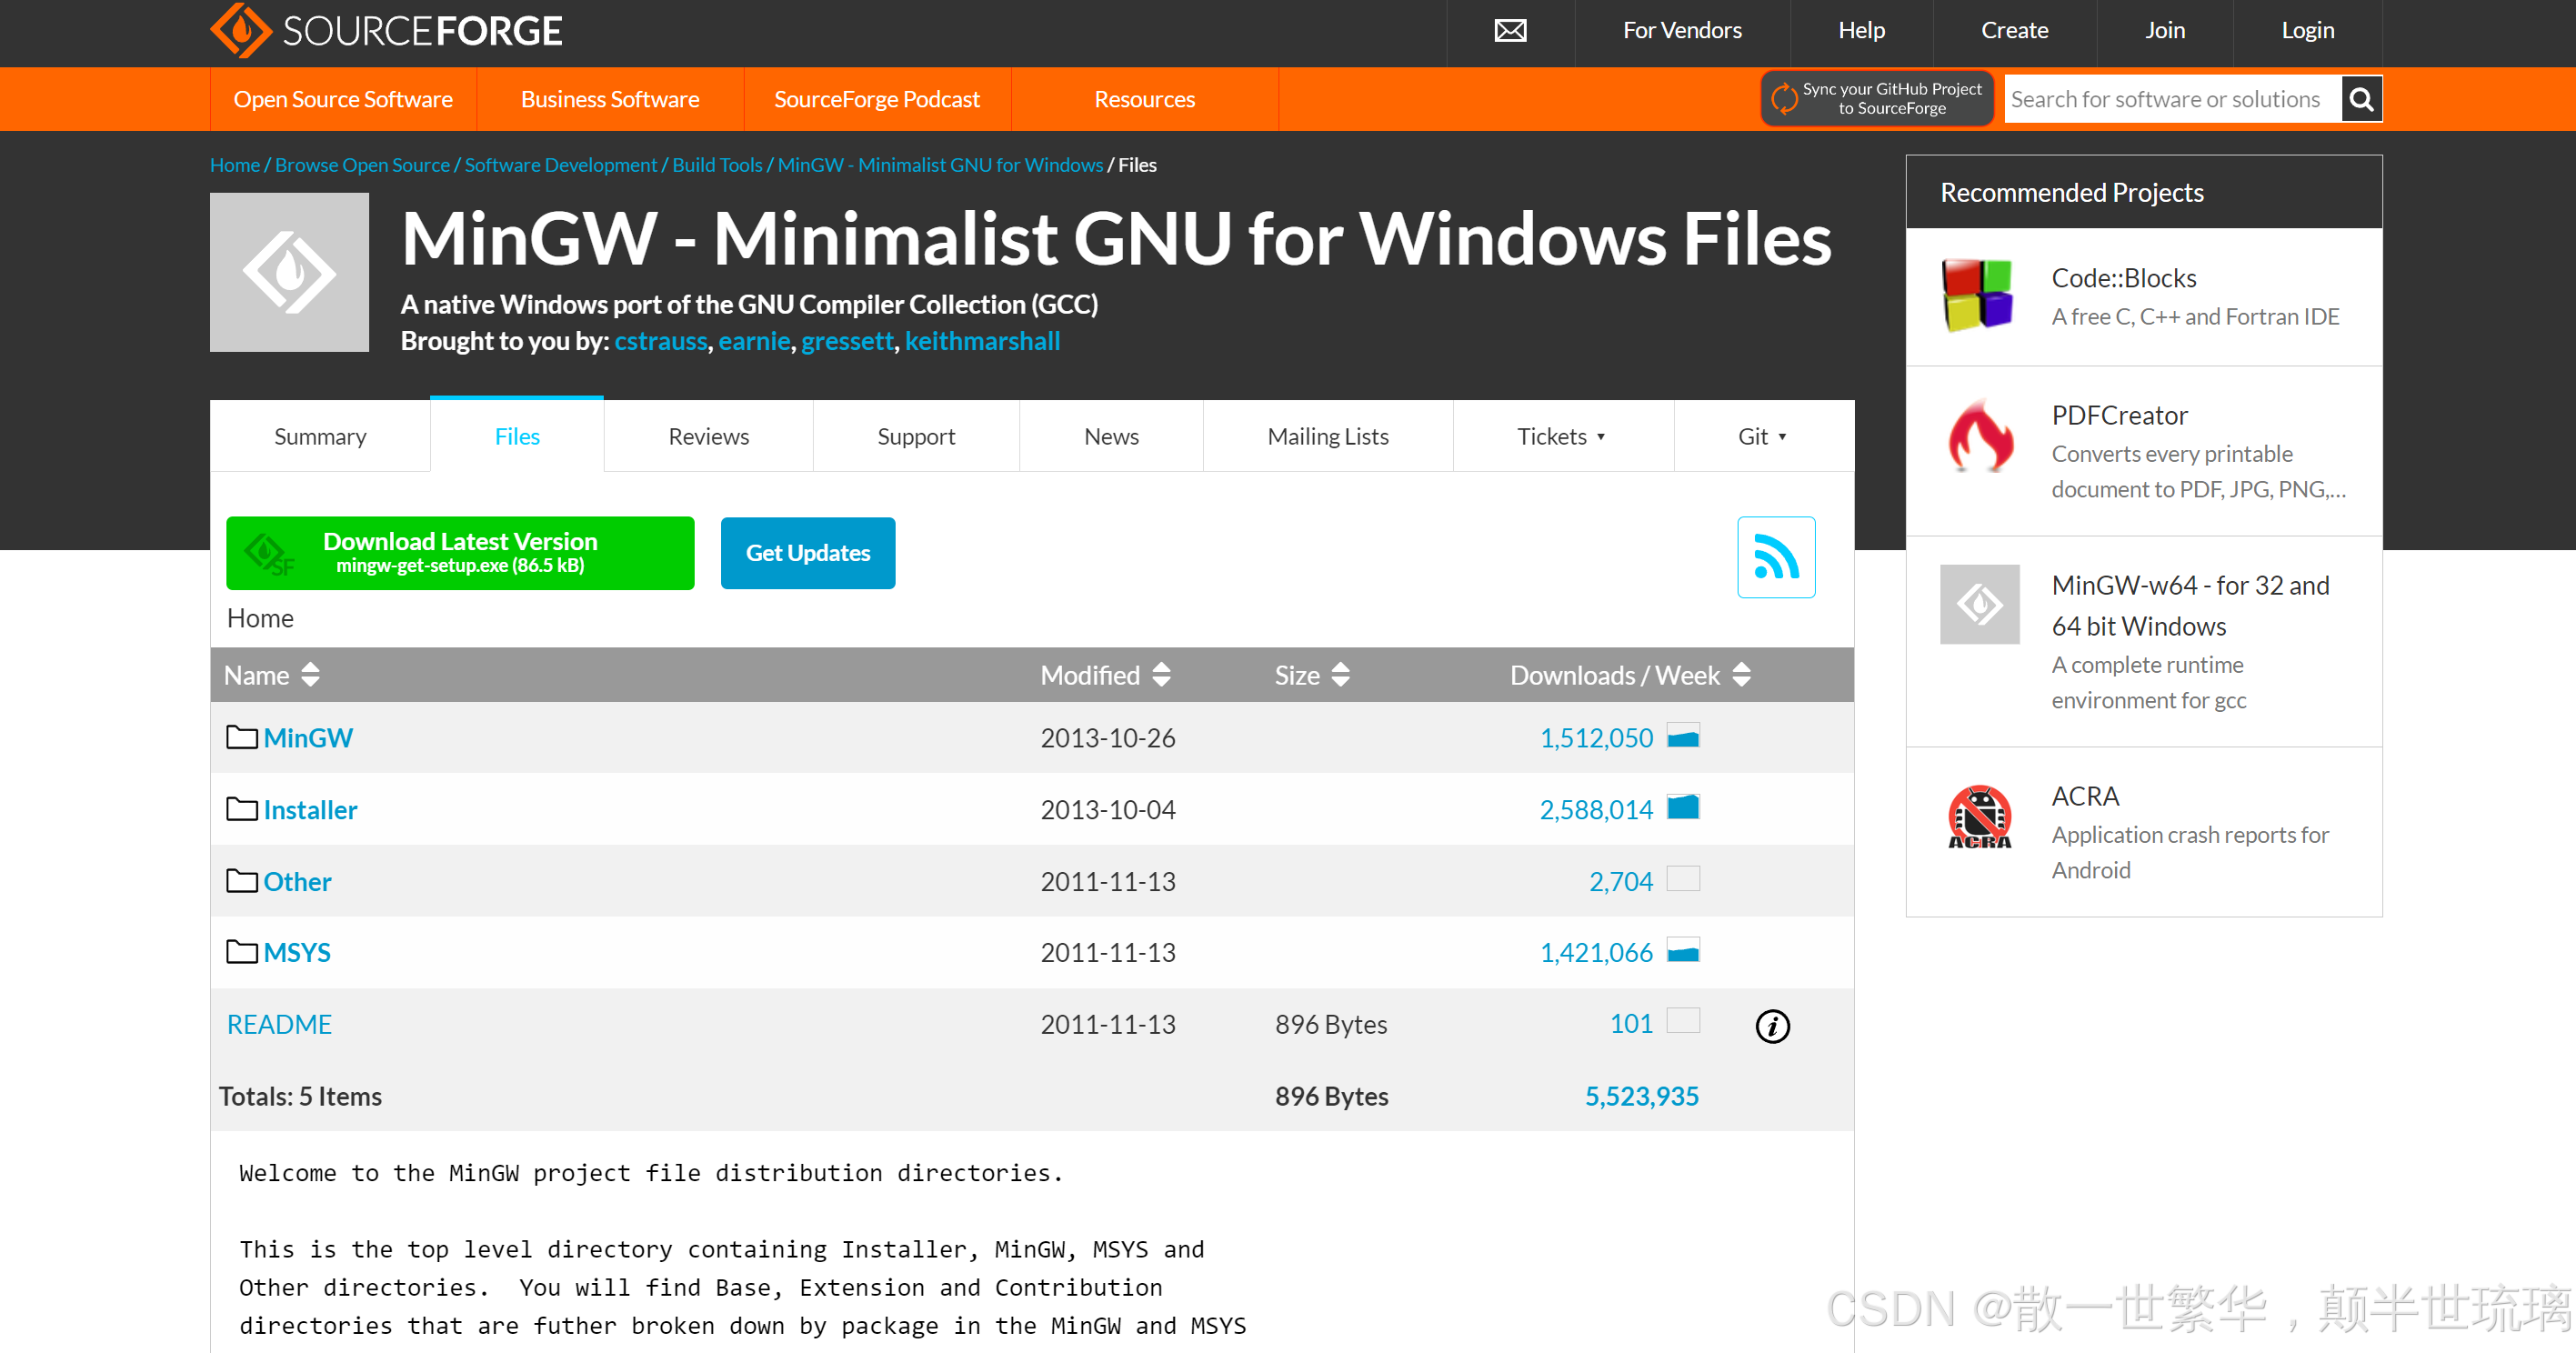Click the GitHub sync circular arrows icon

(x=1784, y=99)
